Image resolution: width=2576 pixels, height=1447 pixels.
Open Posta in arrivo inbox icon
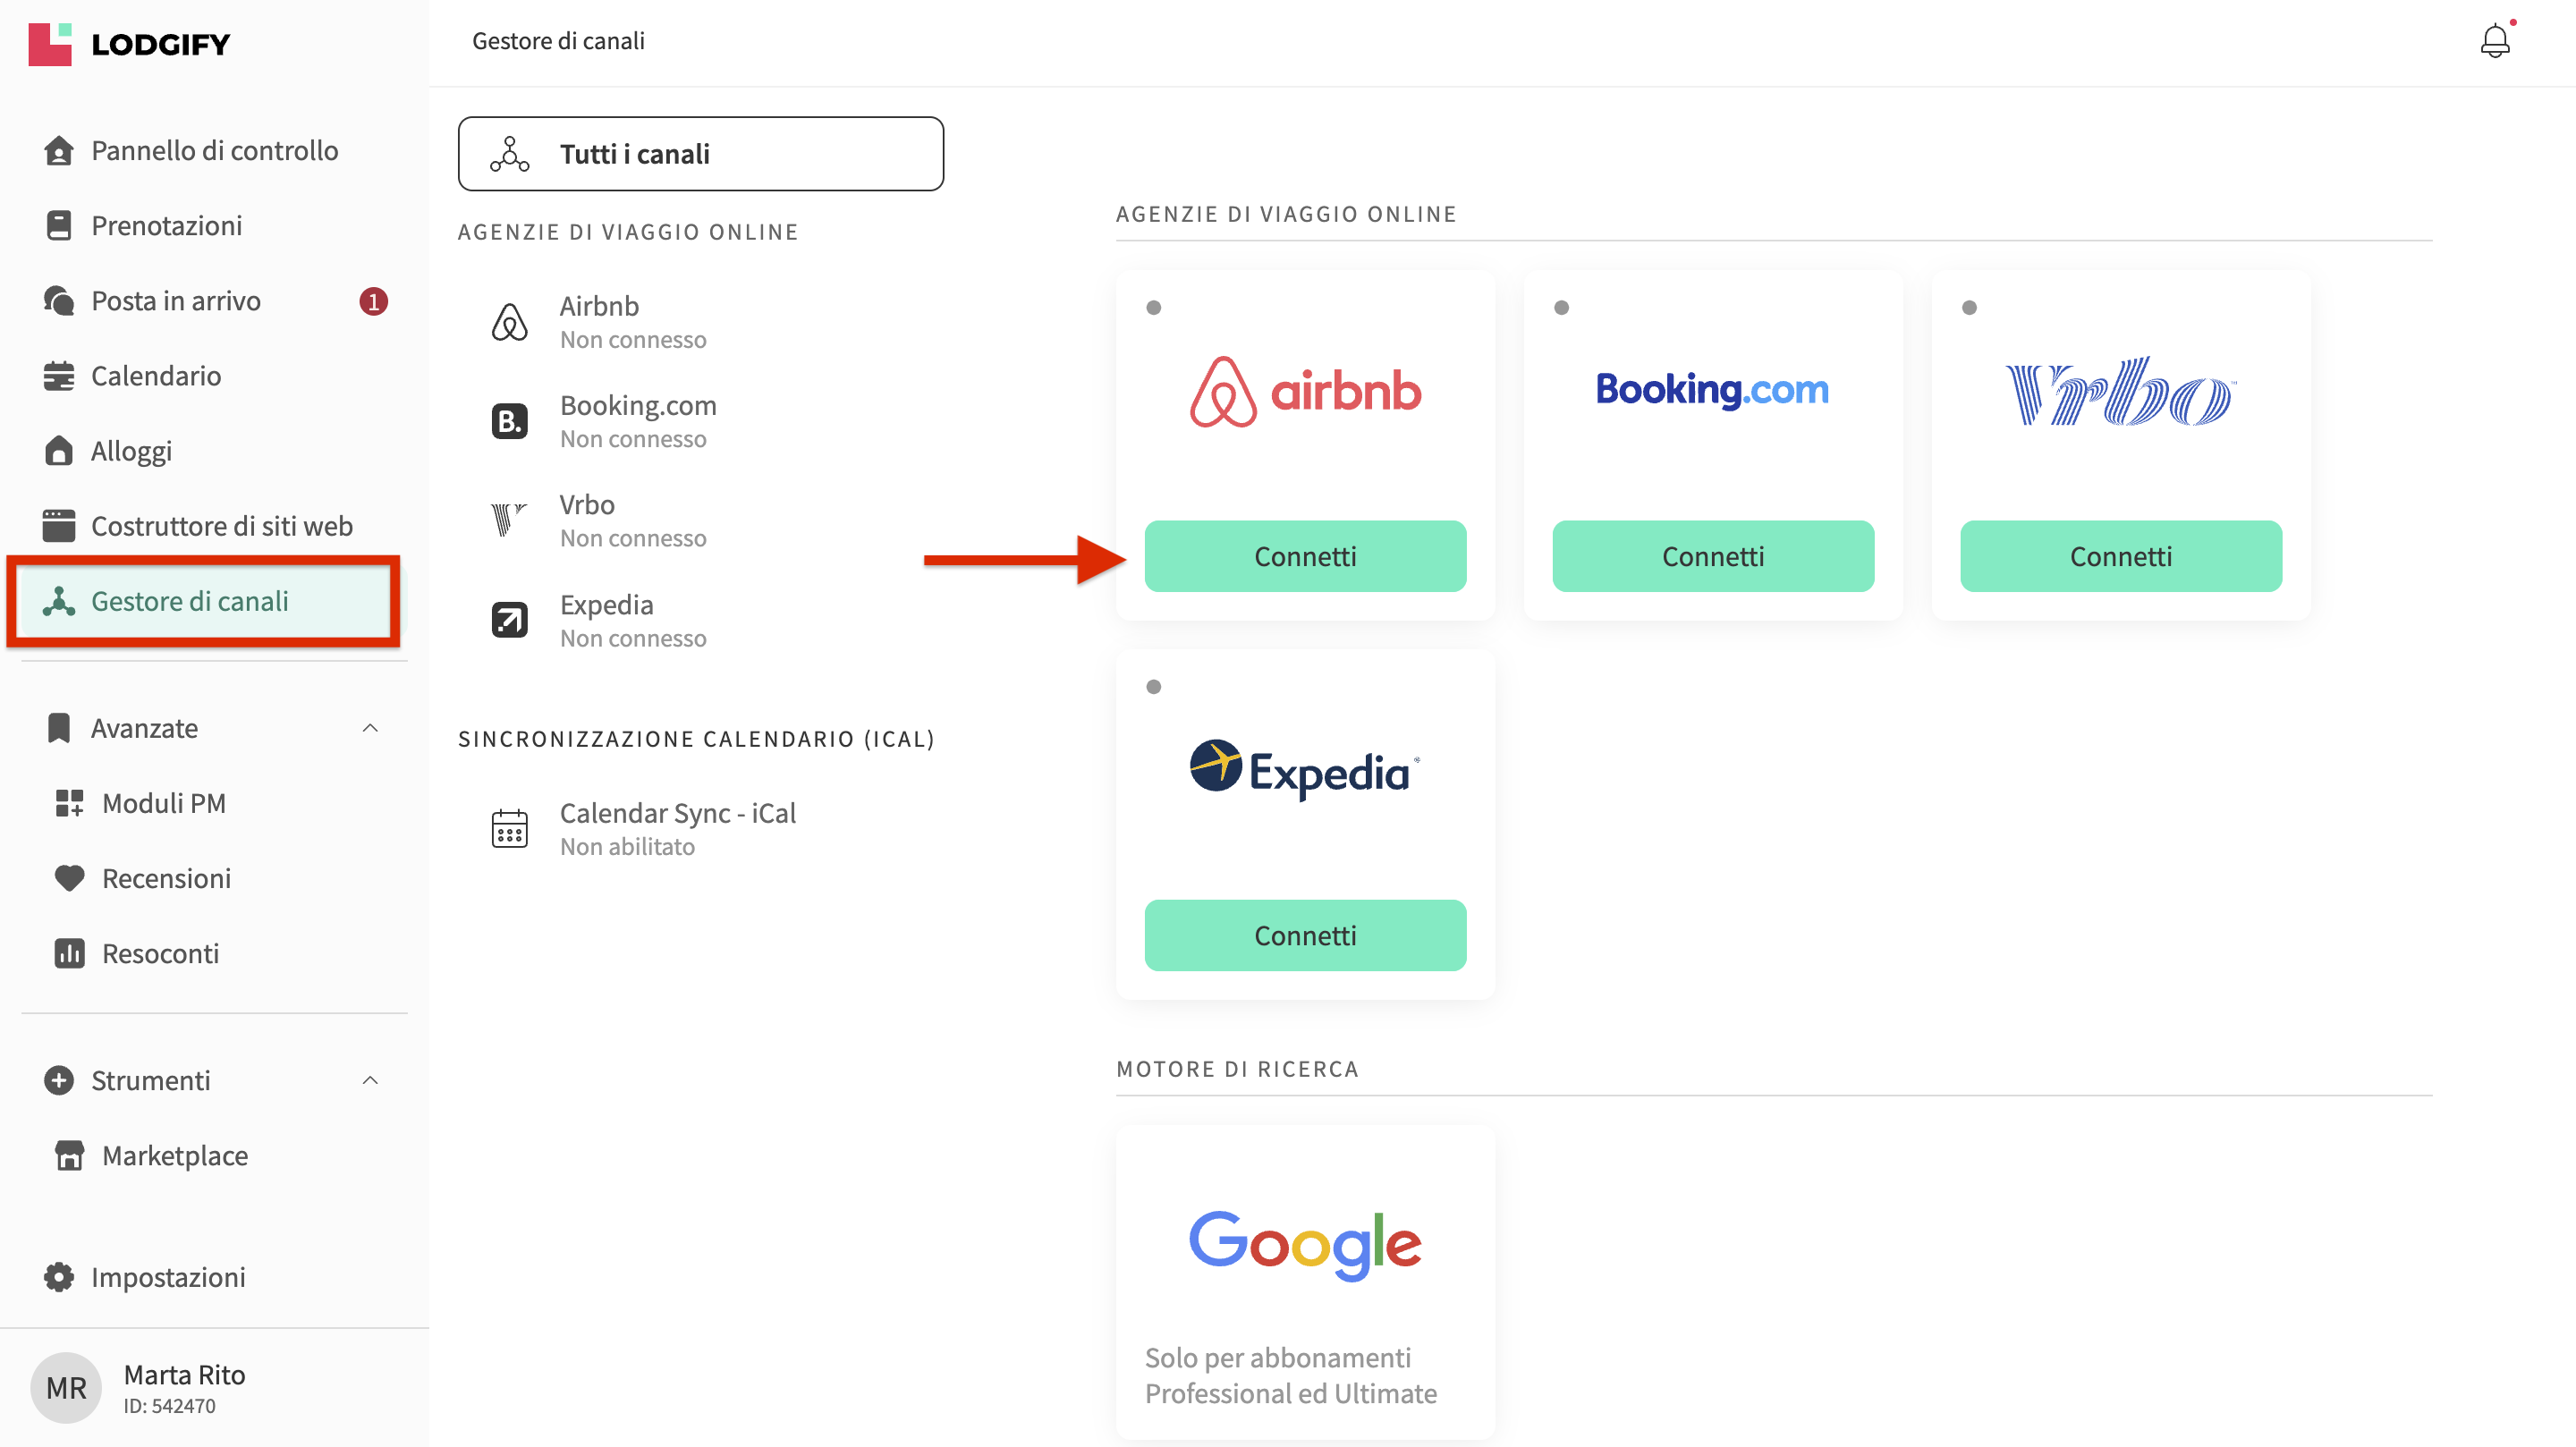tap(59, 301)
